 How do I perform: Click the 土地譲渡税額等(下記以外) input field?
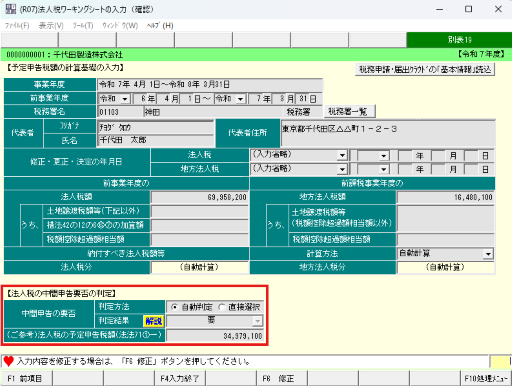tap(199, 211)
